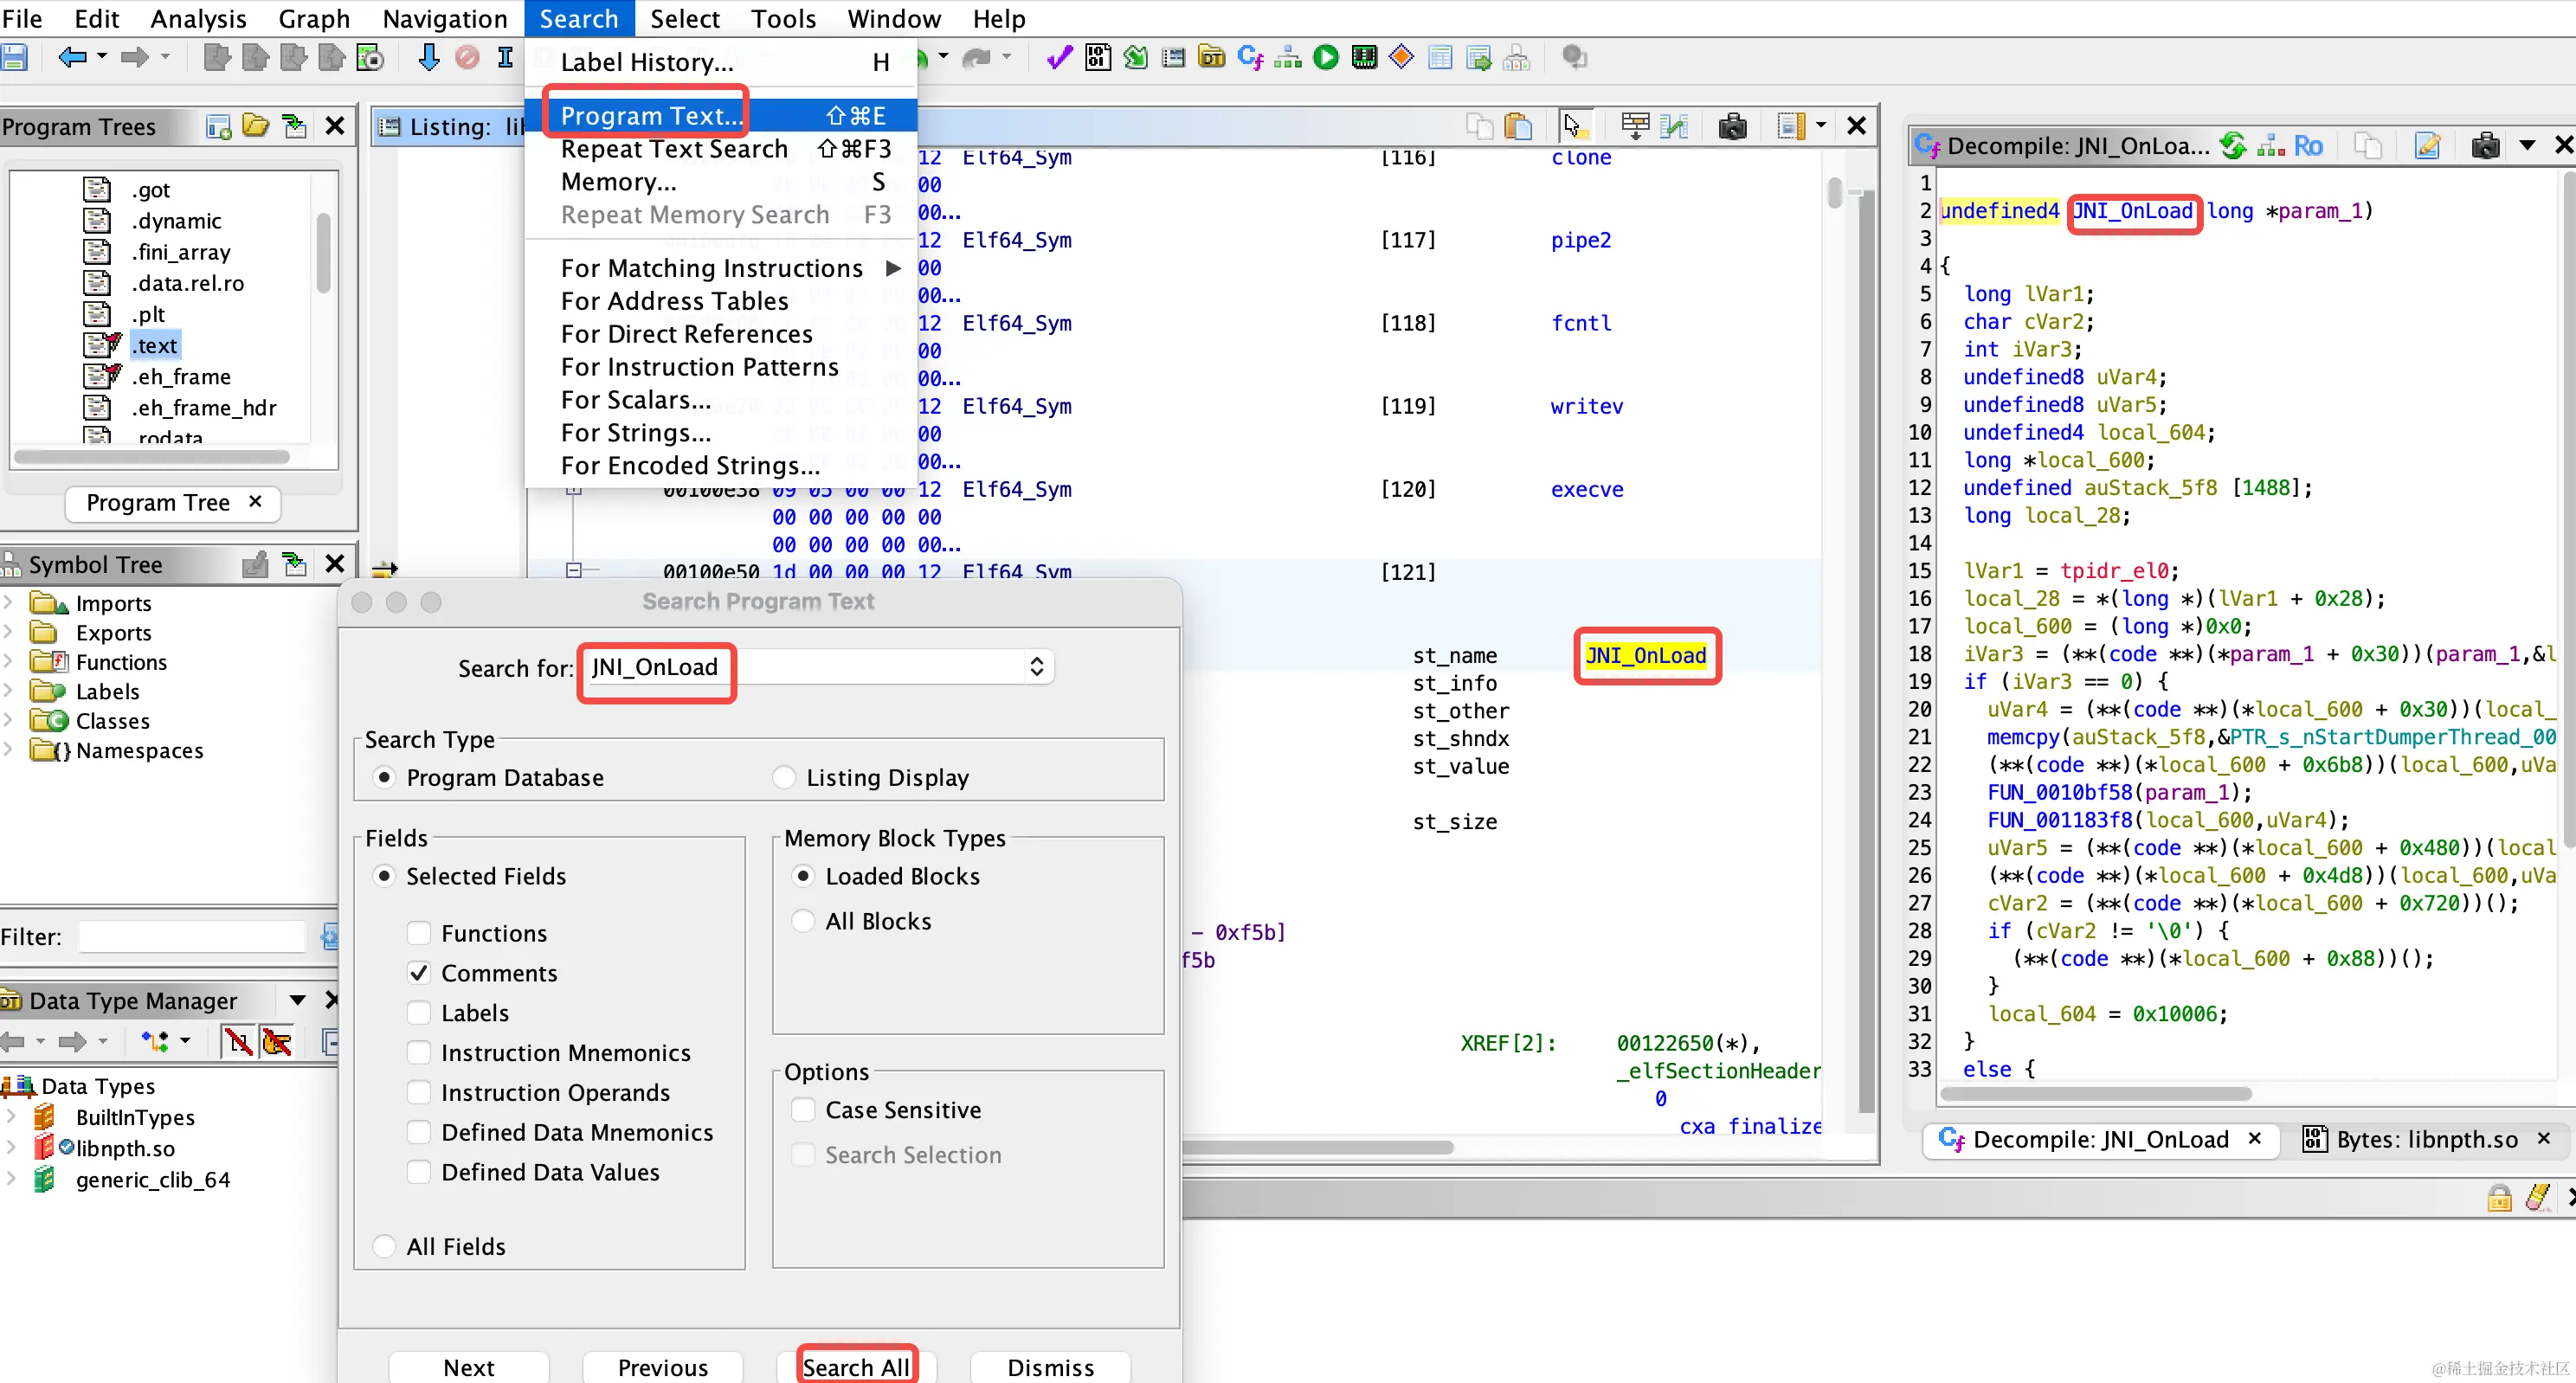Expand the generic_clib_64 archive

[10, 1179]
